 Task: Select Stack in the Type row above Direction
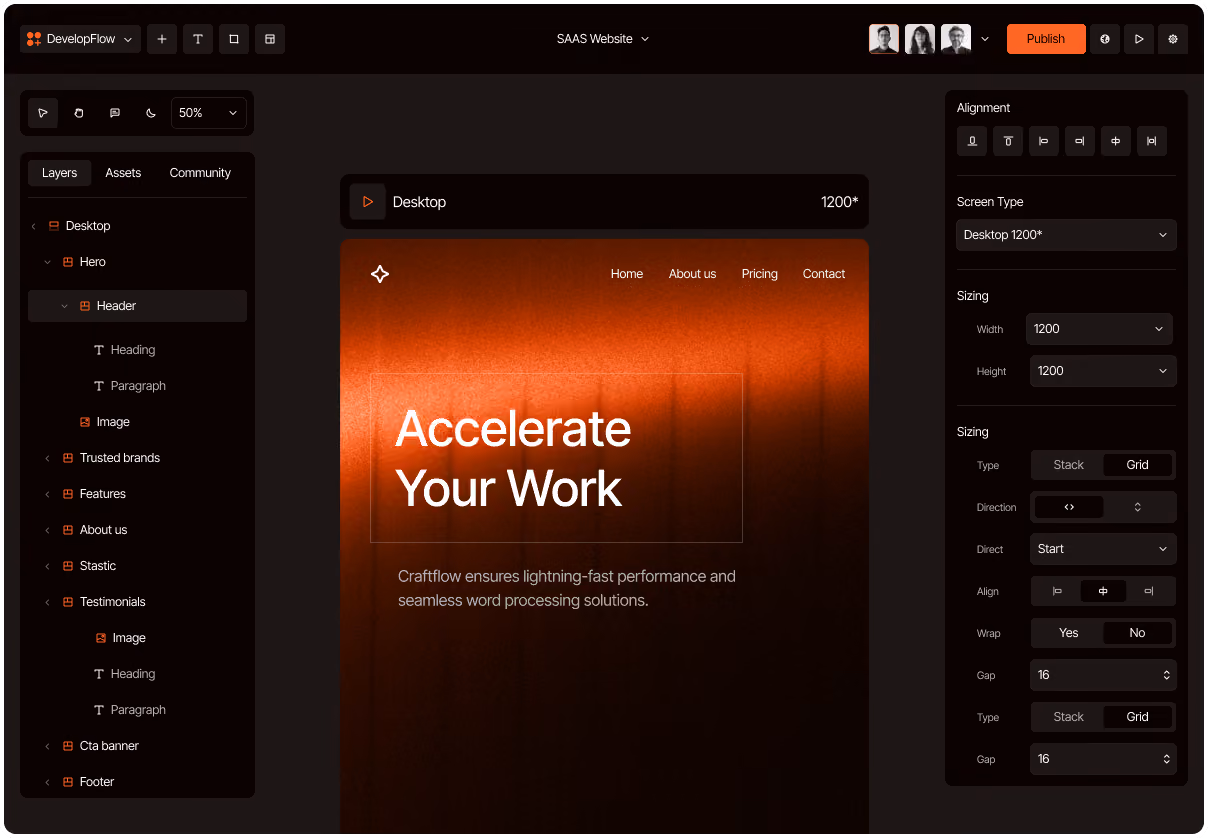point(1068,465)
